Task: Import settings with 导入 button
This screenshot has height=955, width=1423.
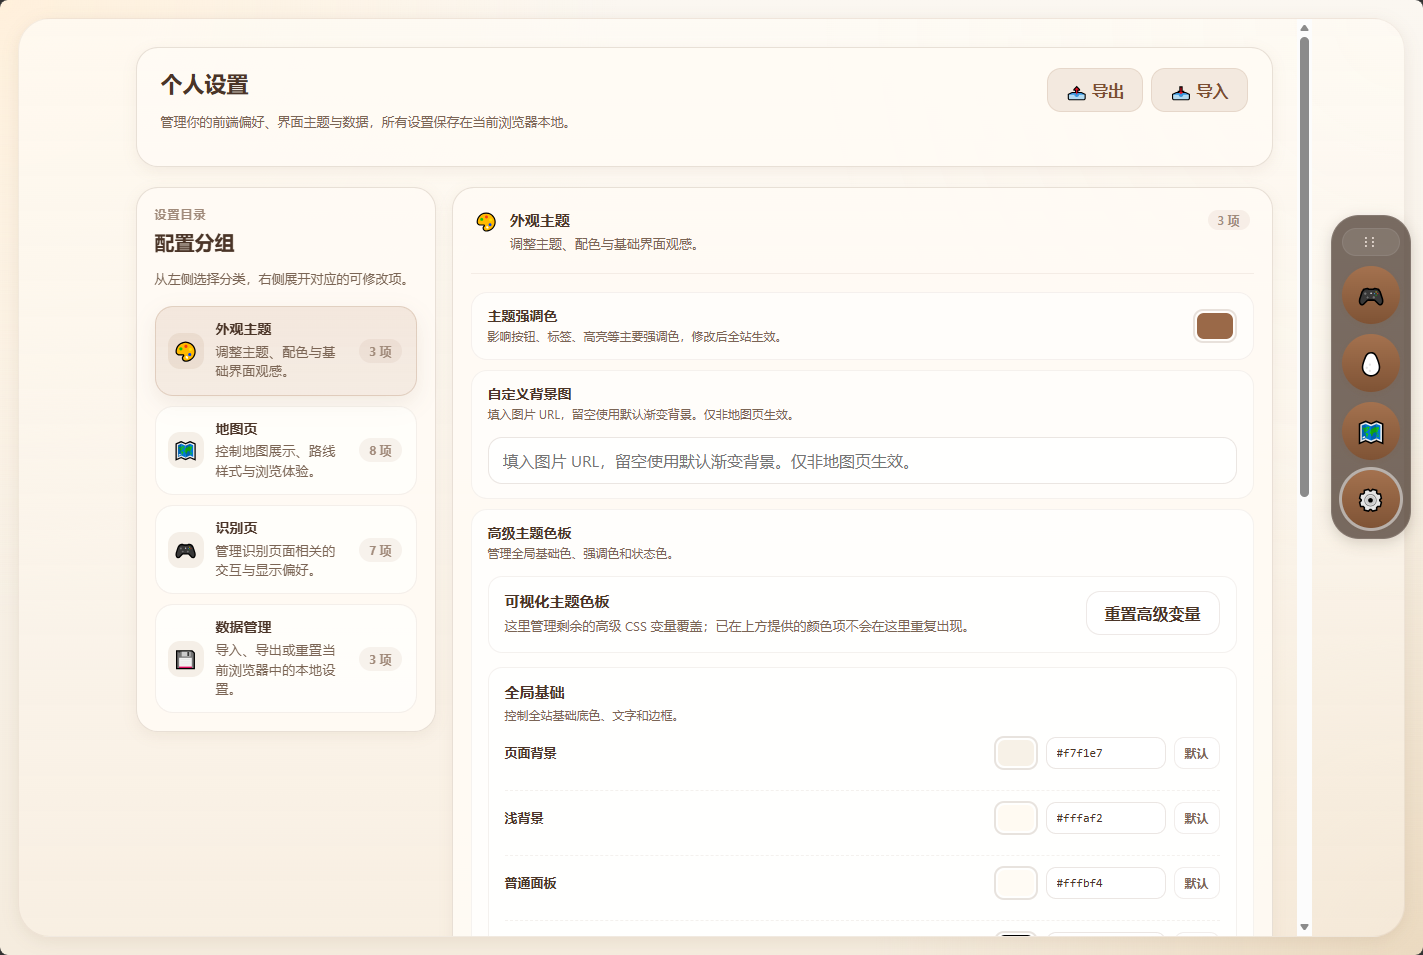Action: coord(1199,90)
